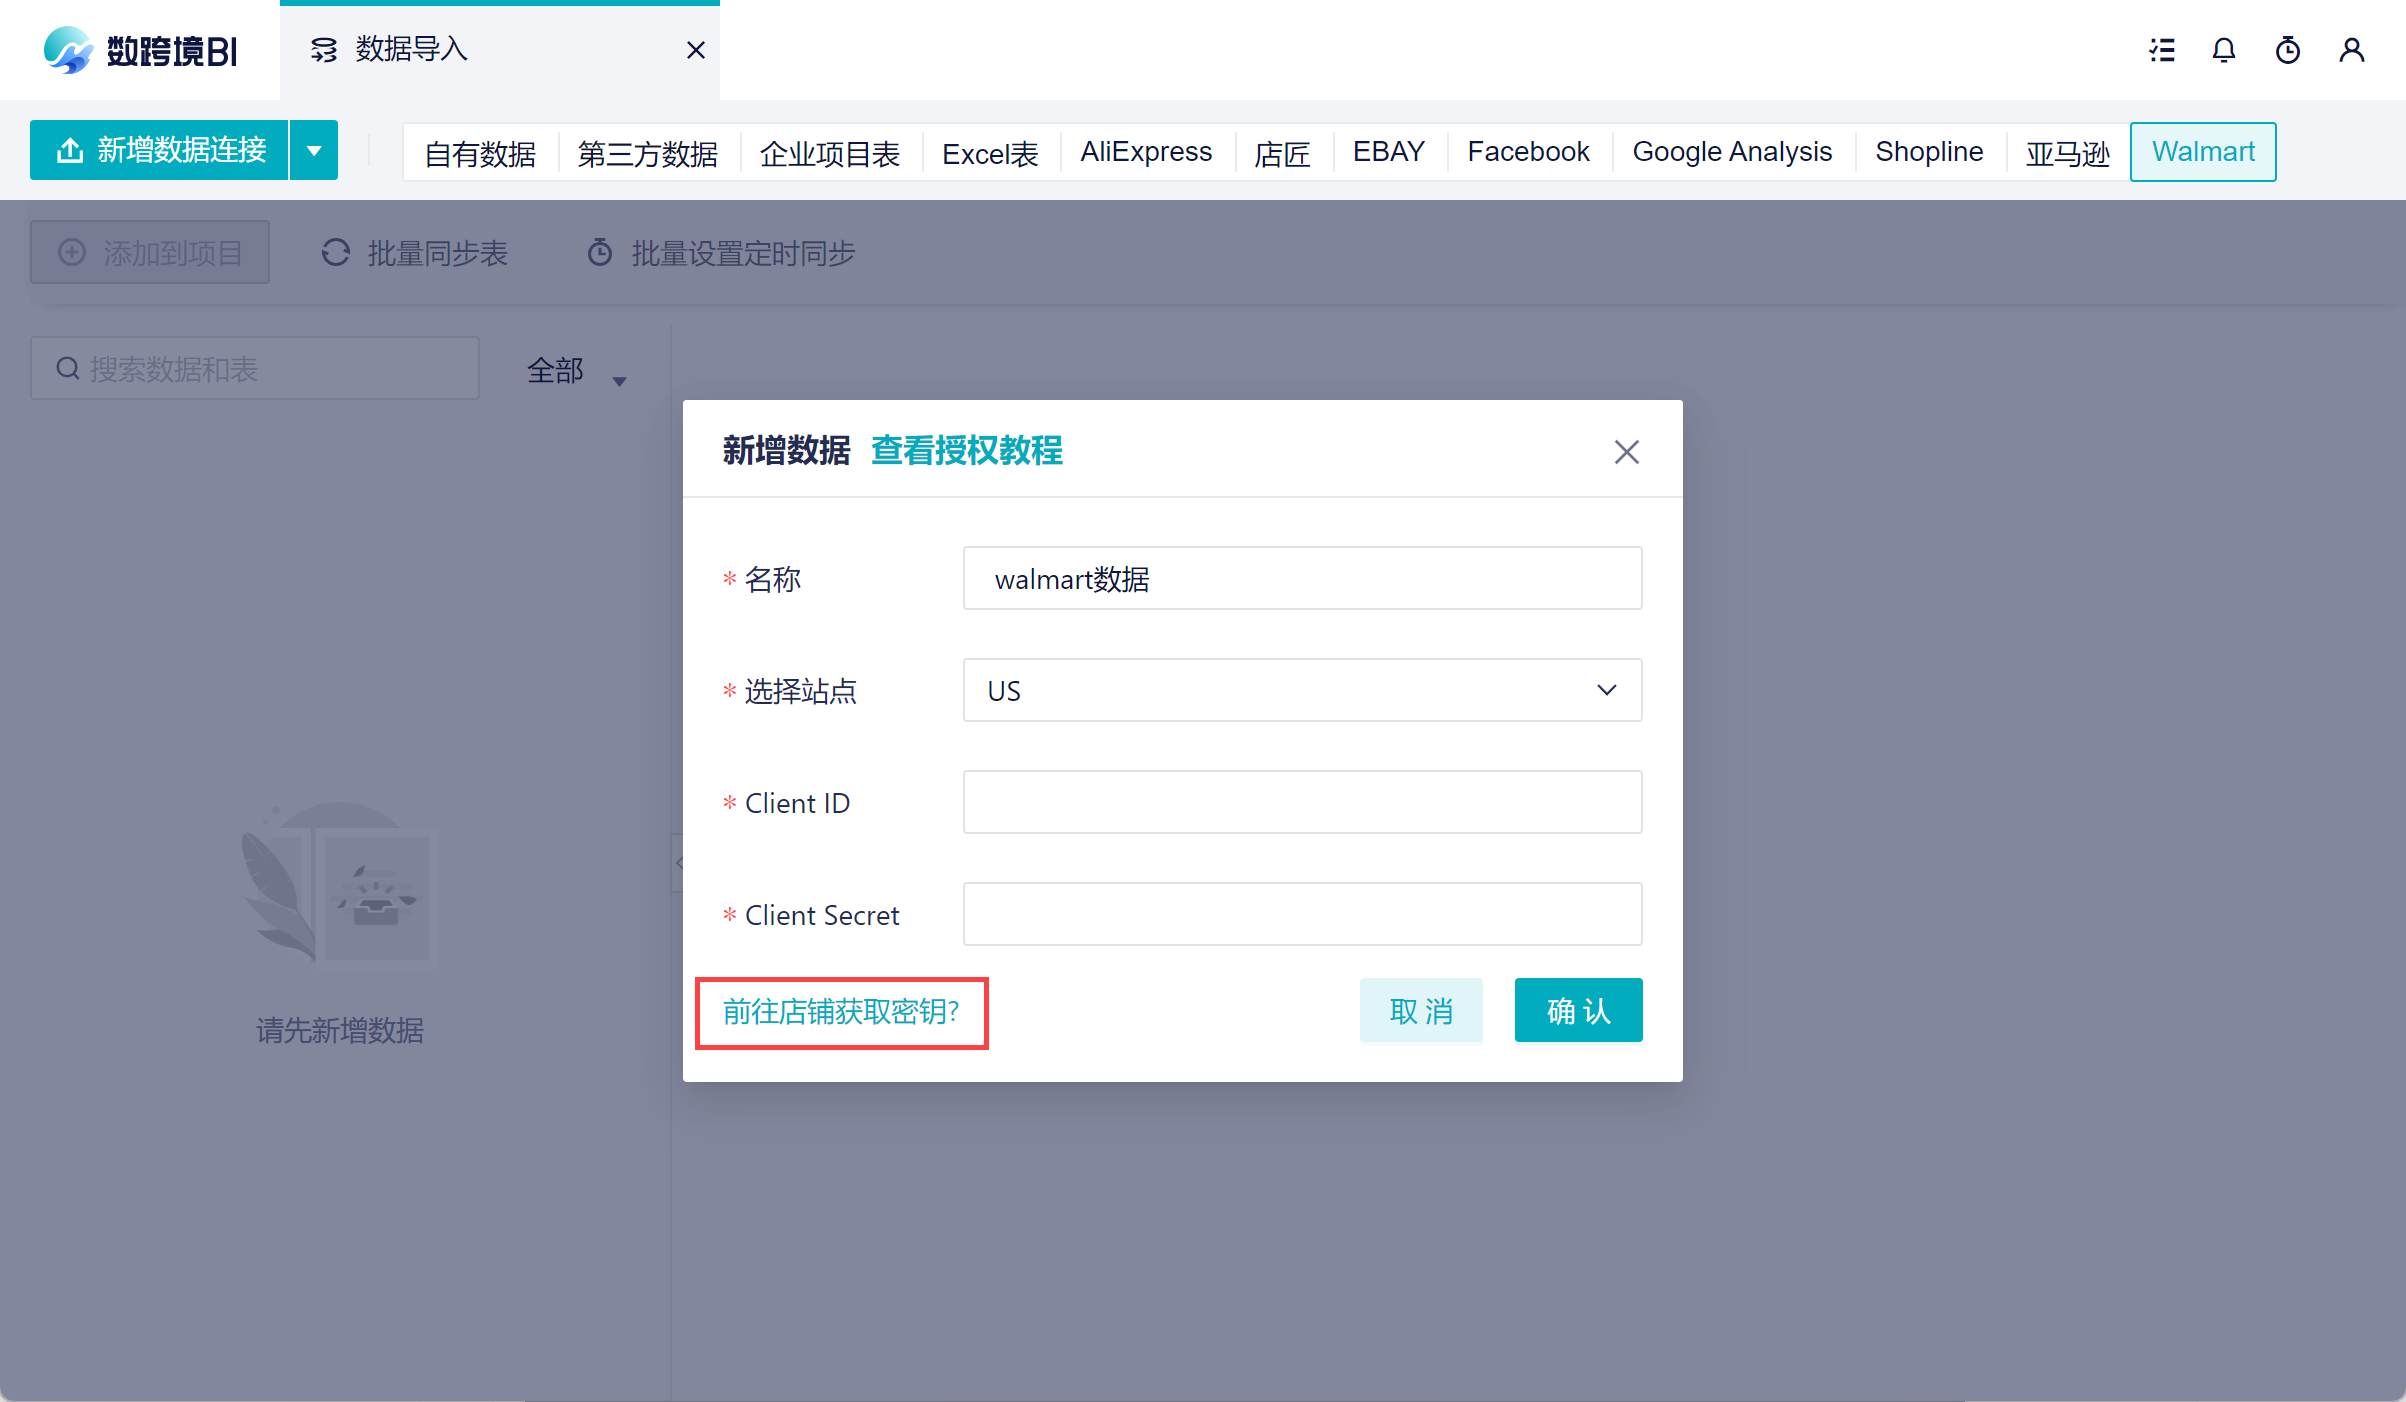Switch to the Facebook tab
This screenshot has width=2406, height=1402.
coord(1527,152)
